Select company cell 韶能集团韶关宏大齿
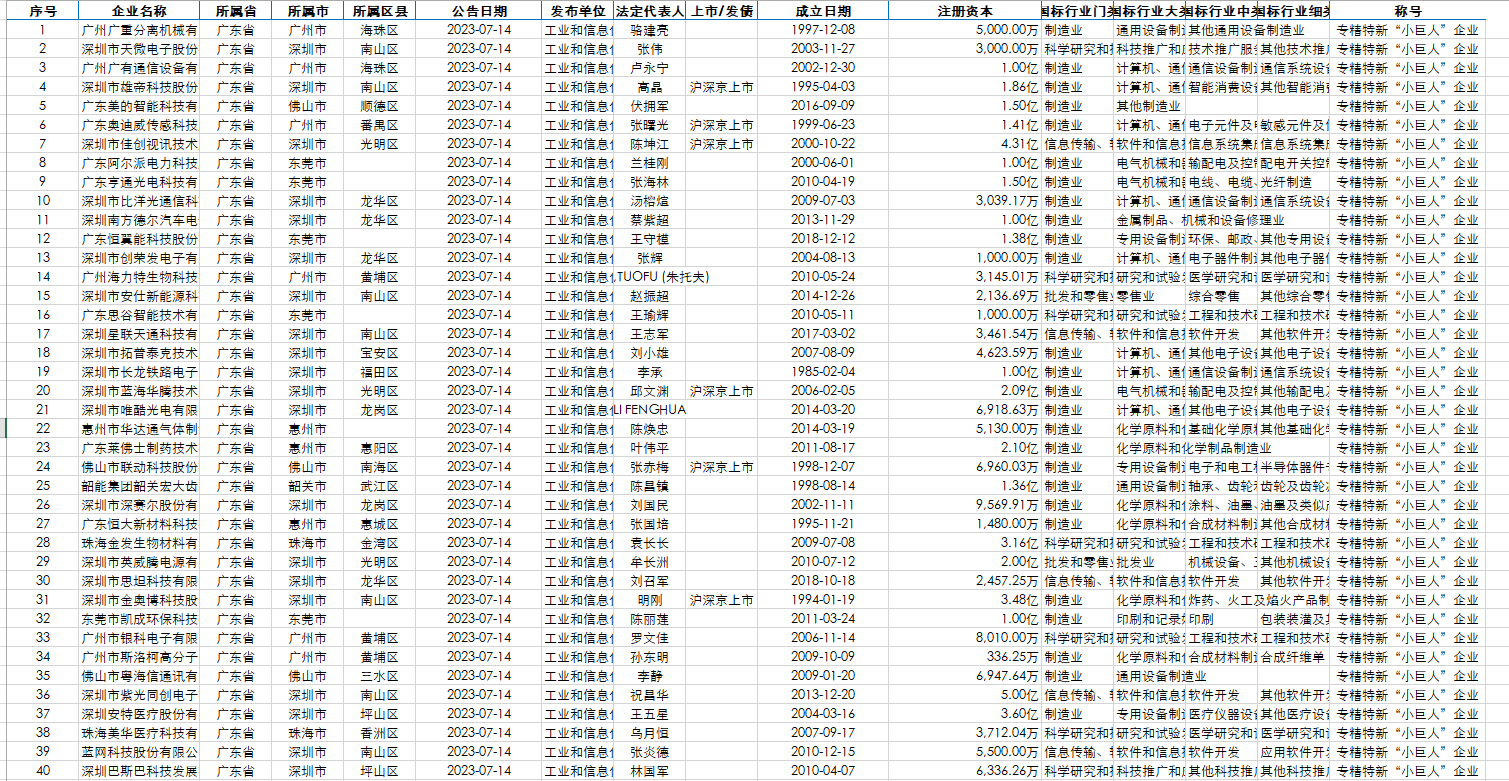This screenshot has height=781, width=1509. tap(139, 486)
